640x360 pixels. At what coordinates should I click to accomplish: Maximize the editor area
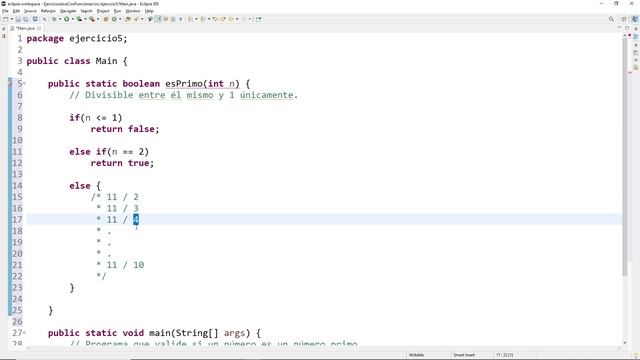627,28
